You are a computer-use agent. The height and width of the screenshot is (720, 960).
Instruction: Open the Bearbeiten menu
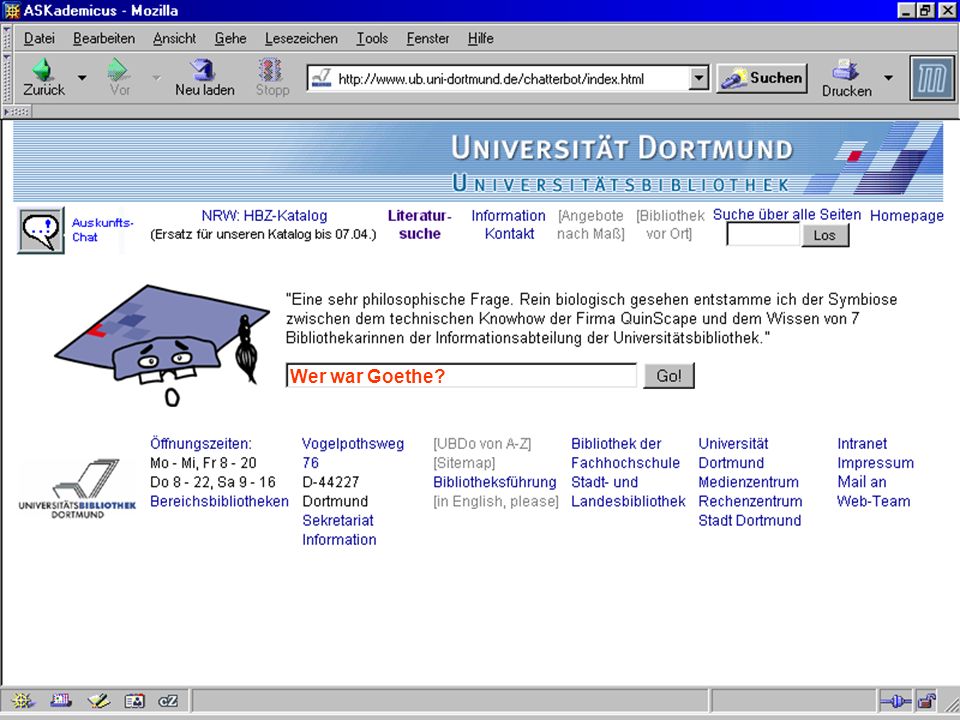click(104, 39)
